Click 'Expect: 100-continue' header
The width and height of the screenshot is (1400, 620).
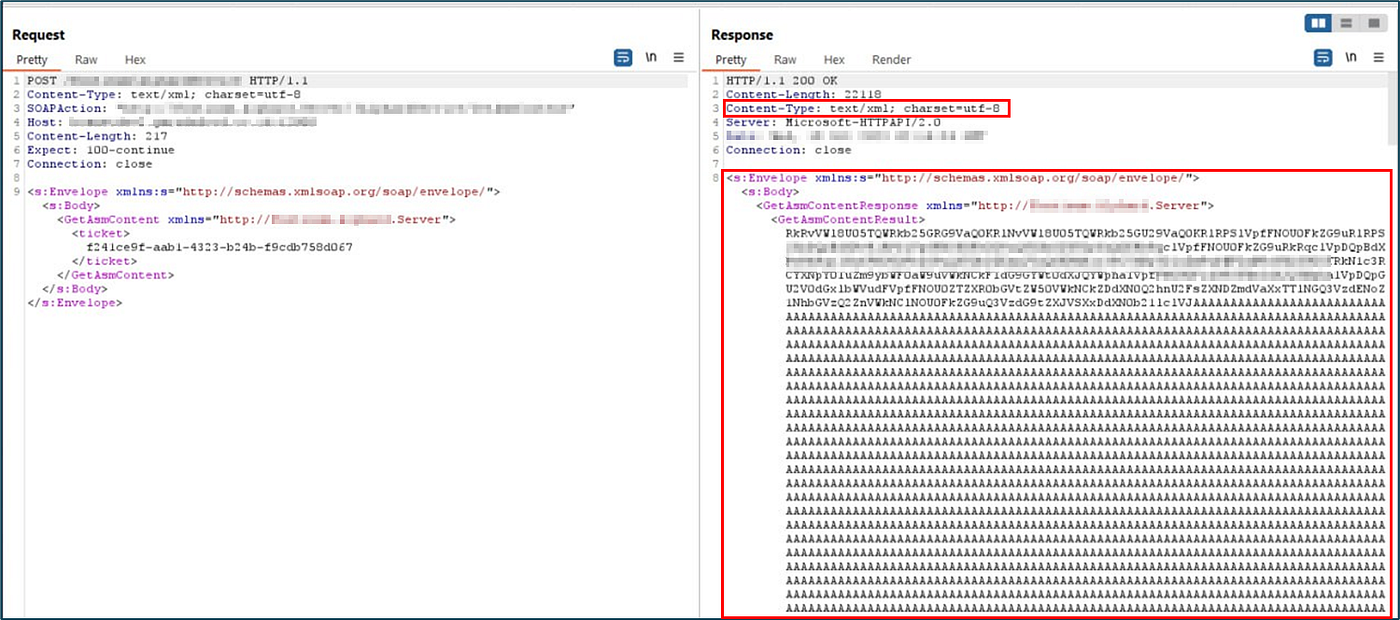click(x=101, y=150)
